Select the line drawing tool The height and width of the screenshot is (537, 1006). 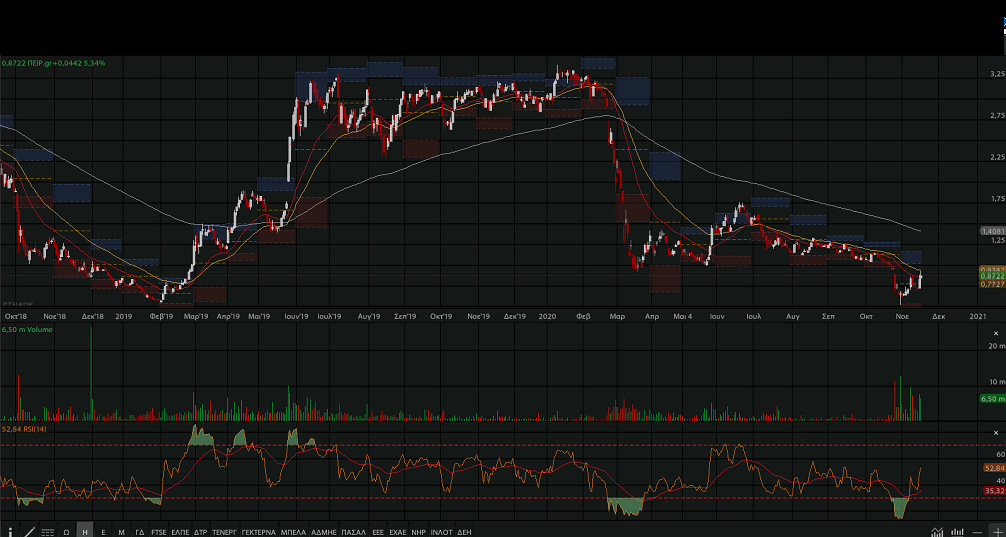click(x=28, y=531)
